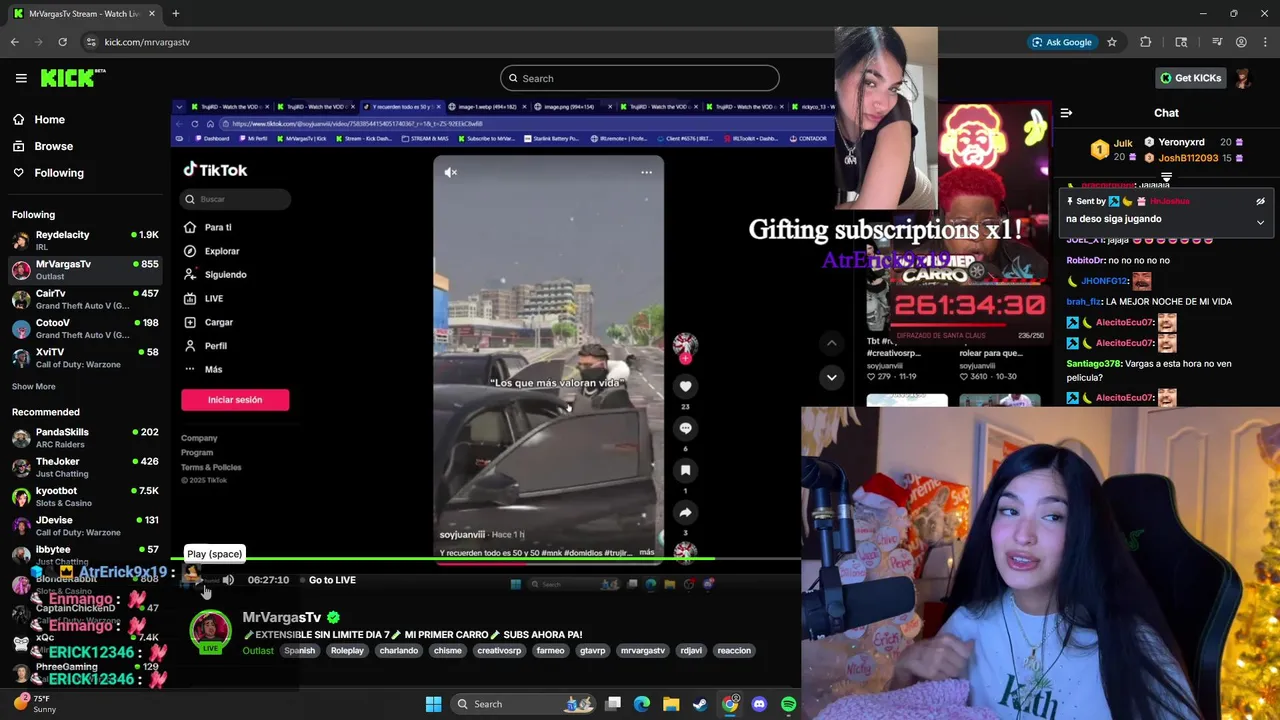This screenshot has width=1280, height=720.
Task: Open the Kick hamburger menu
Action: click(x=21, y=78)
